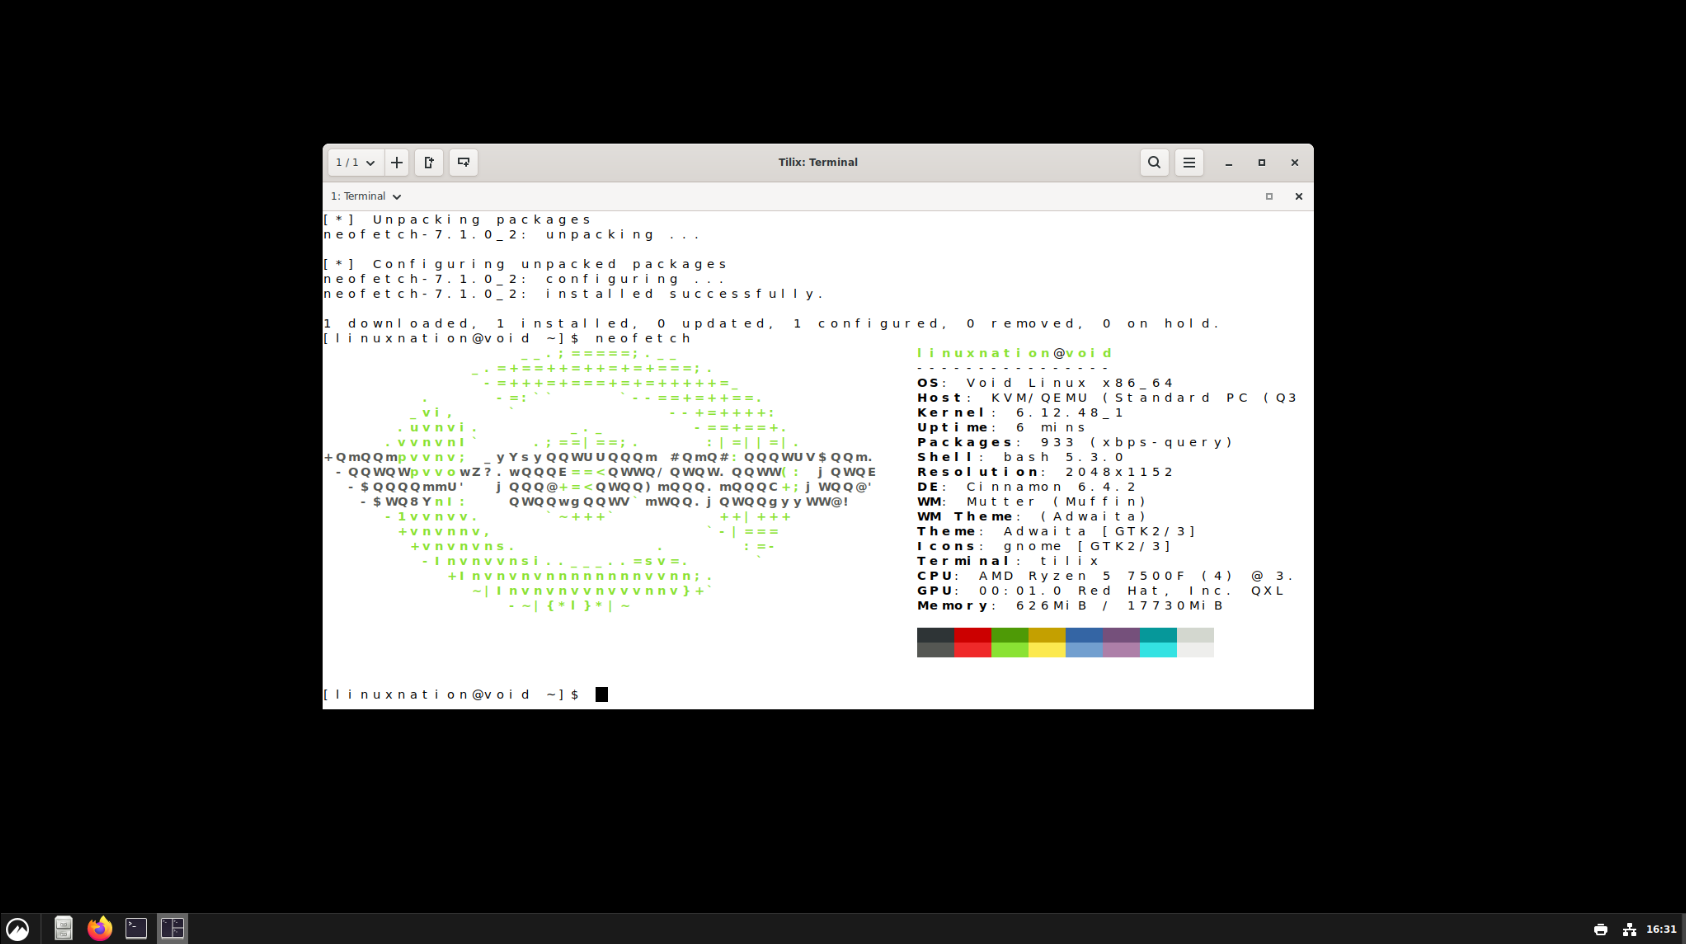Select the Tilix window in the taskbar
Image resolution: width=1686 pixels, height=944 pixels.
(172, 928)
